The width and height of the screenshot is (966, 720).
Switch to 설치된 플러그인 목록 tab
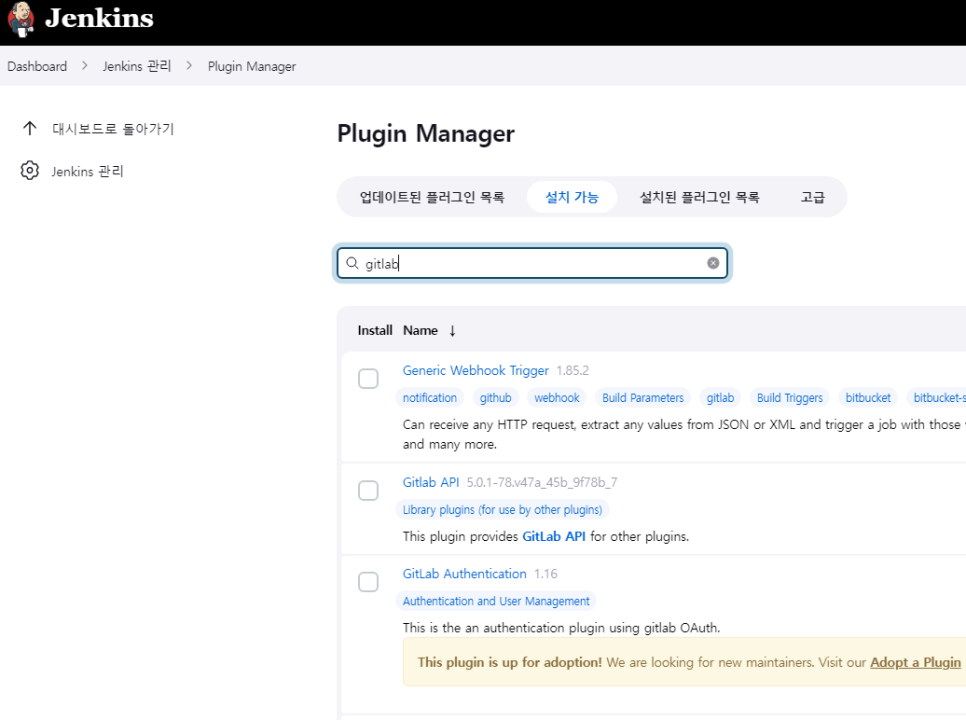(x=699, y=197)
